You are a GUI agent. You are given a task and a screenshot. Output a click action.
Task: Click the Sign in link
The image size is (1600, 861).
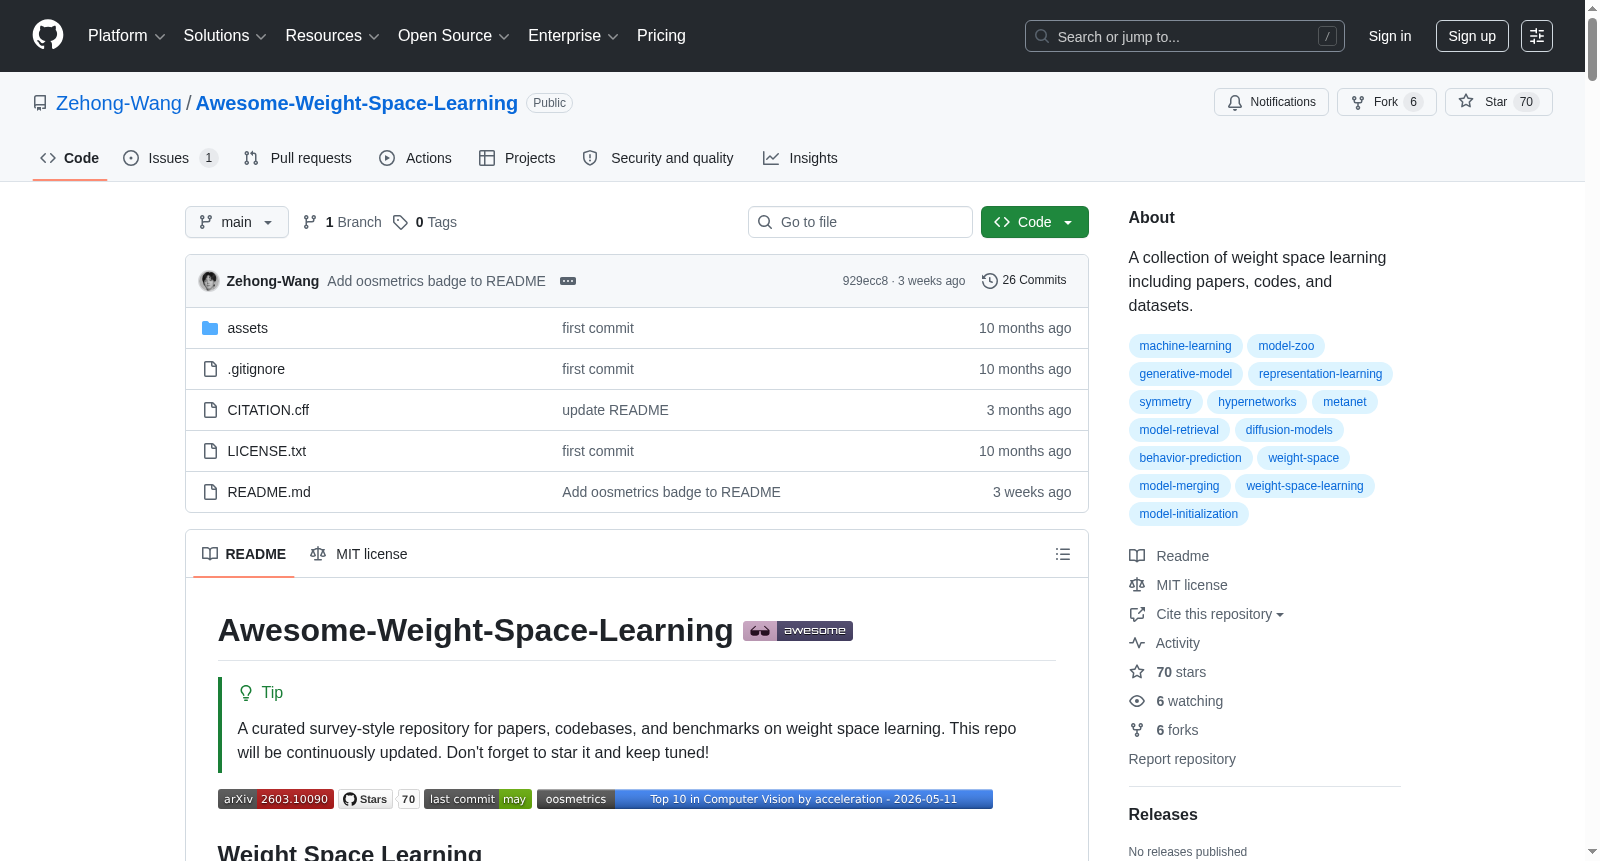1390,36
